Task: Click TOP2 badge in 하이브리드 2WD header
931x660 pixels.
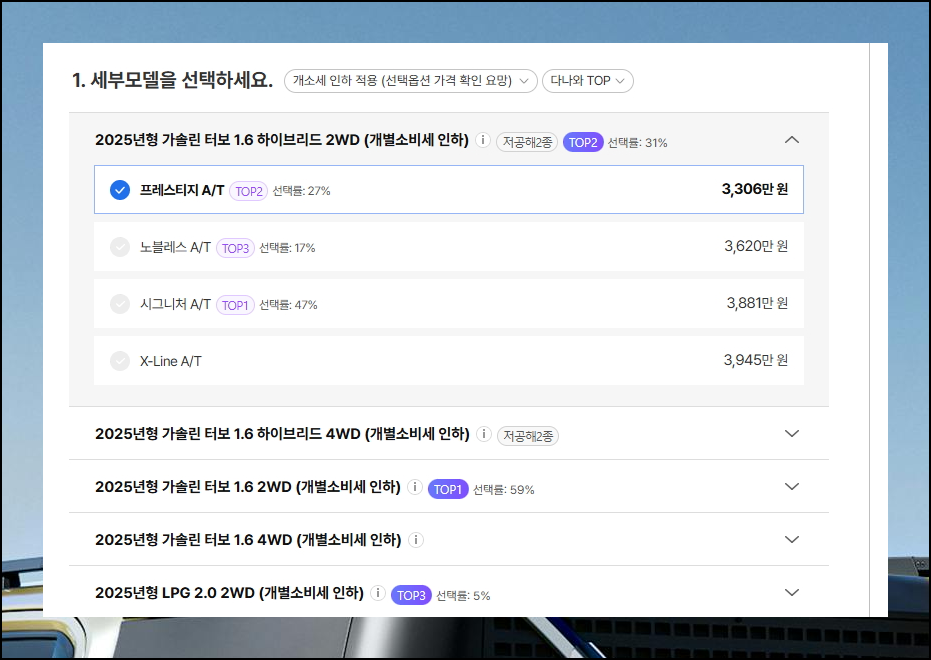Action: click(583, 142)
